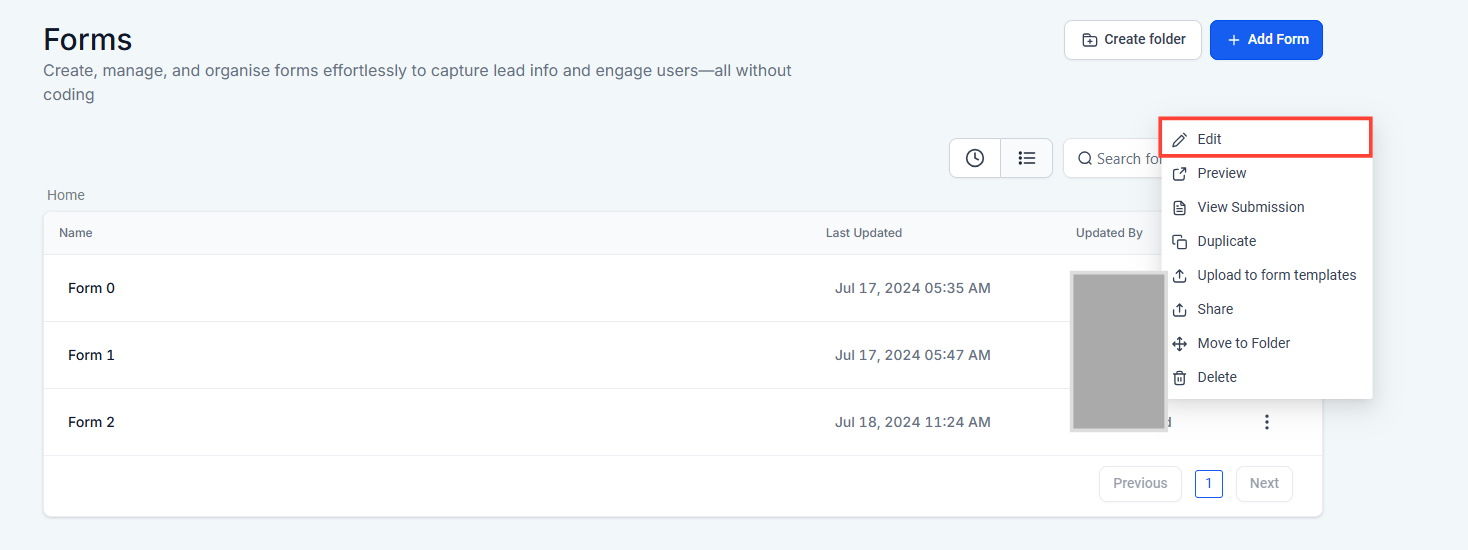
Task: Click the pencil Edit icon
Action: pyautogui.click(x=1180, y=140)
